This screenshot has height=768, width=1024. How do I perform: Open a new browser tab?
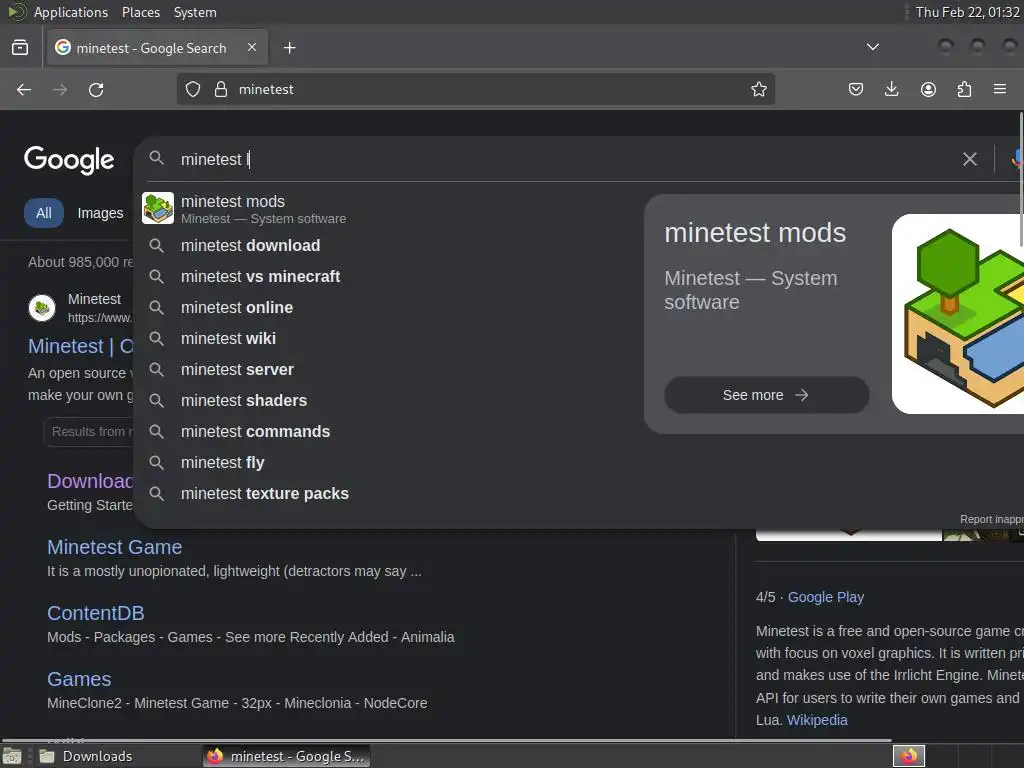point(289,48)
